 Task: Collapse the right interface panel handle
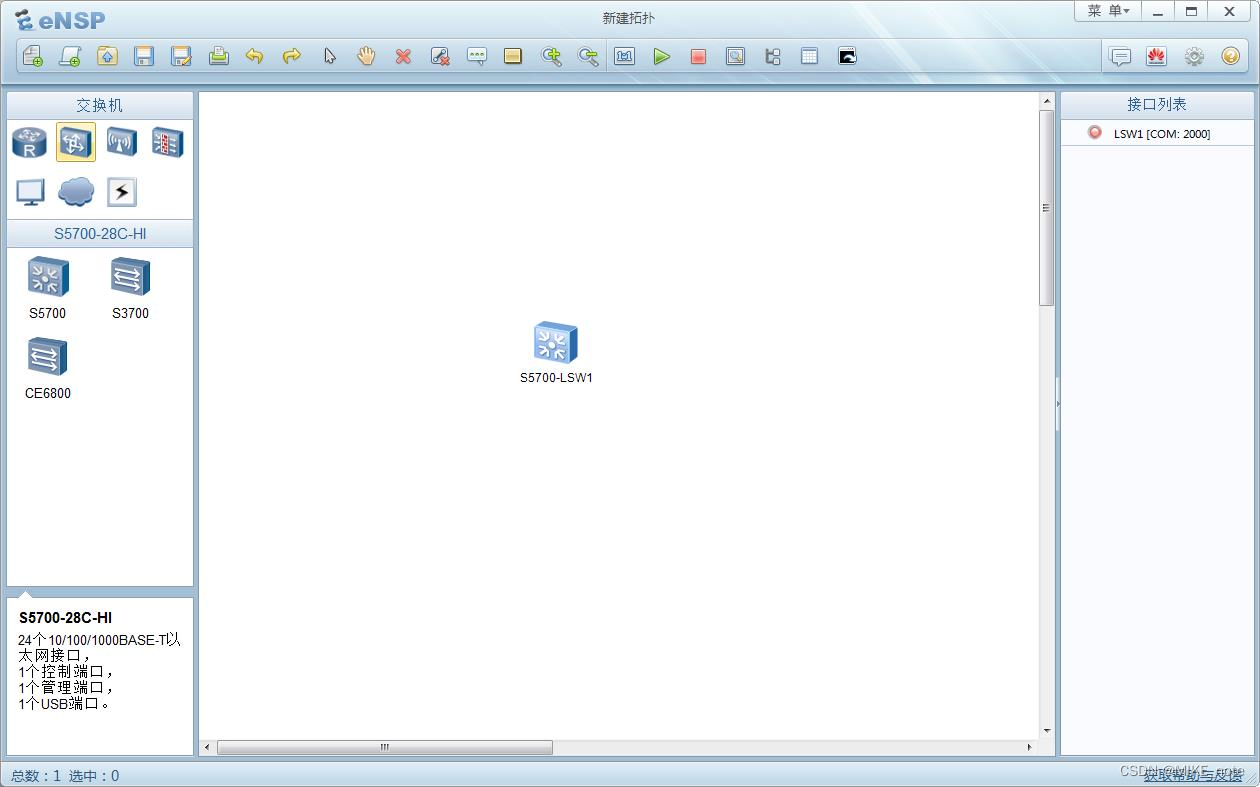pyautogui.click(x=1057, y=402)
